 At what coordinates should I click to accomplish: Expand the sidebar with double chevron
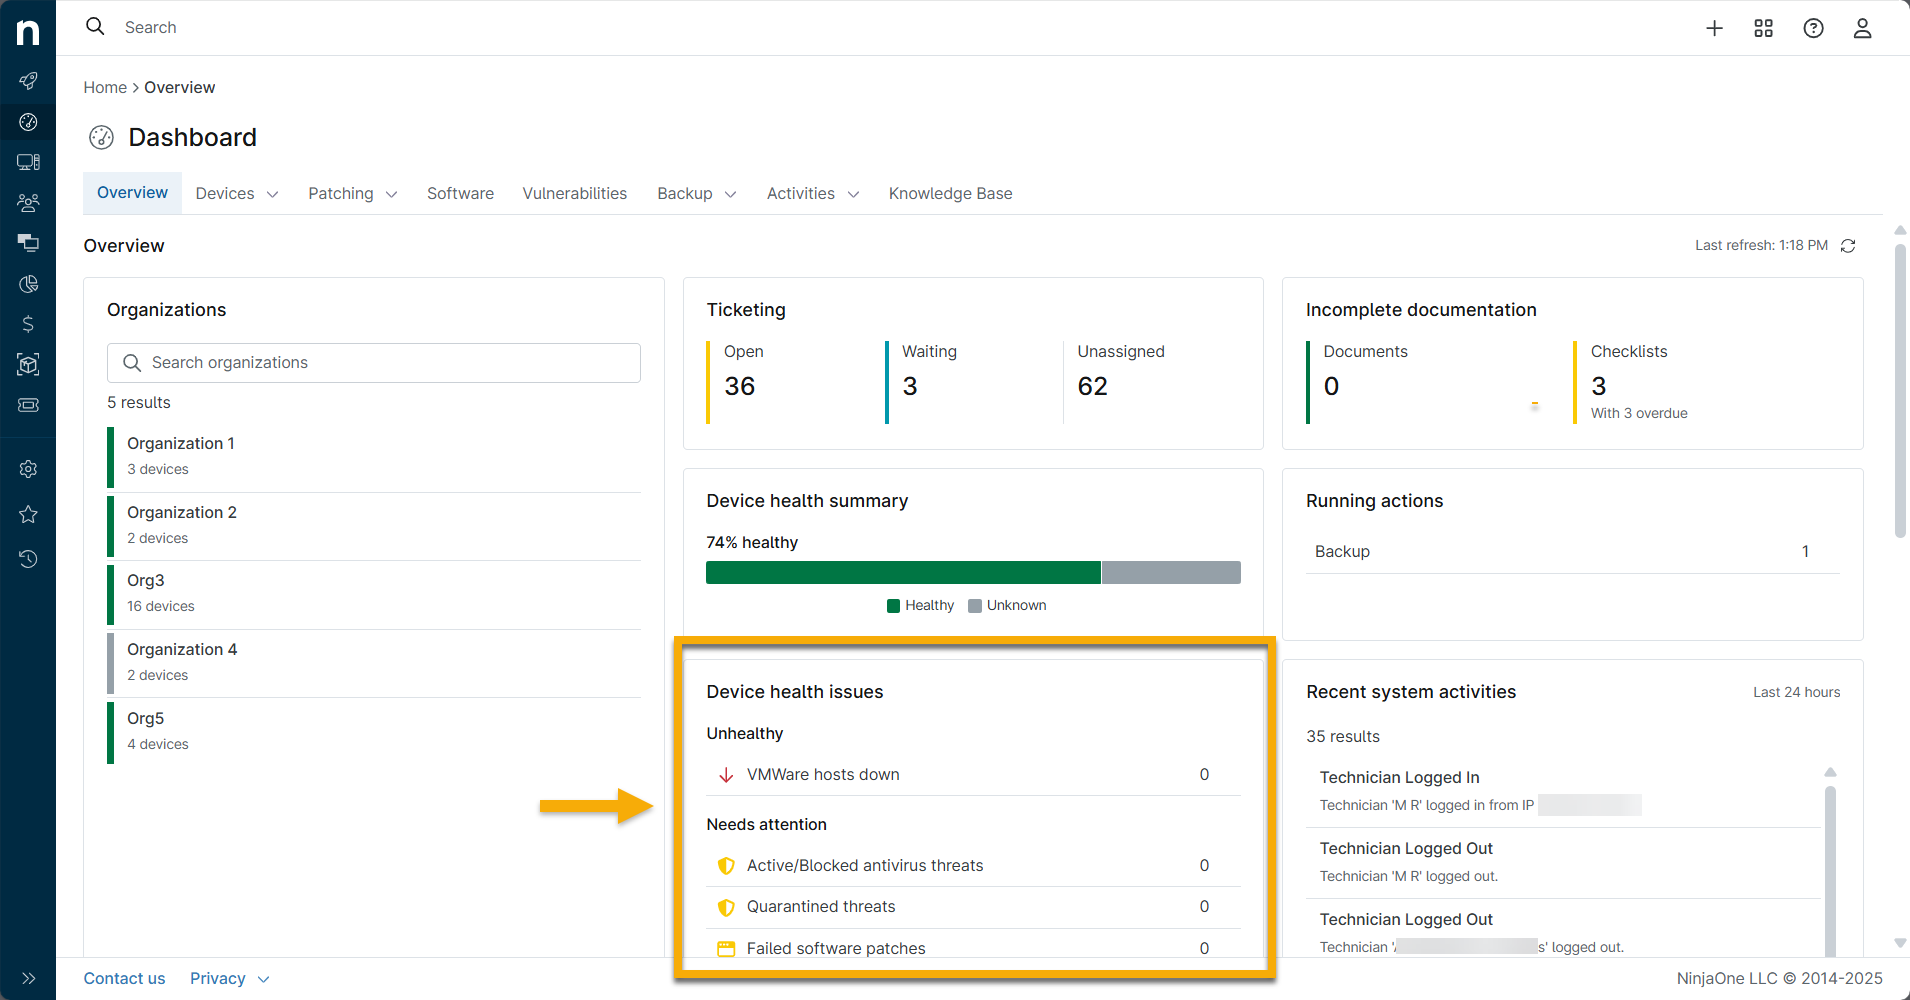(x=28, y=978)
